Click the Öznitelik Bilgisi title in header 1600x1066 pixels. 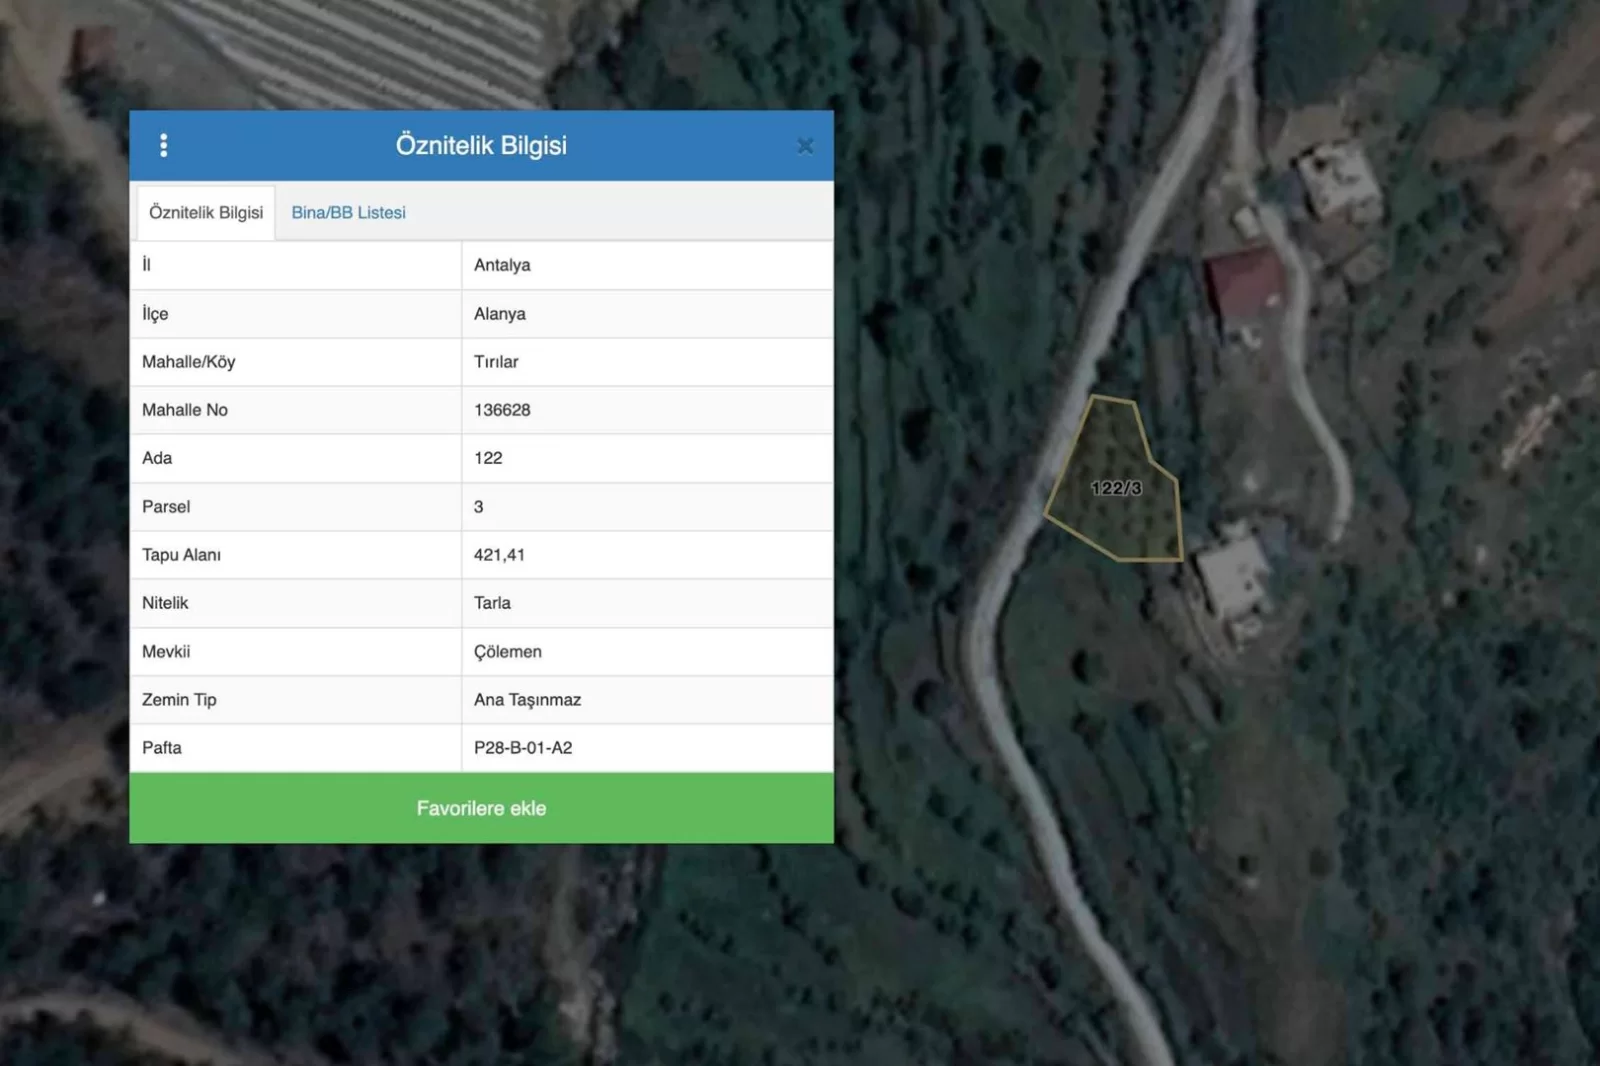coord(481,145)
